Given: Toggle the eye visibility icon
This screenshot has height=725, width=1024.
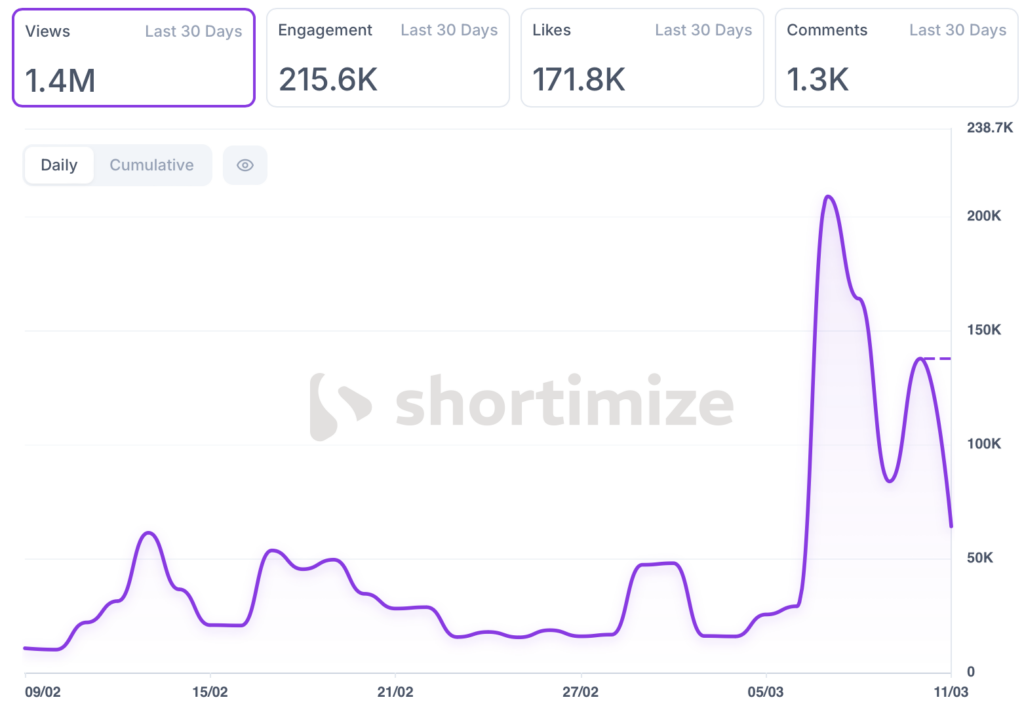Looking at the screenshot, I should tap(245, 165).
